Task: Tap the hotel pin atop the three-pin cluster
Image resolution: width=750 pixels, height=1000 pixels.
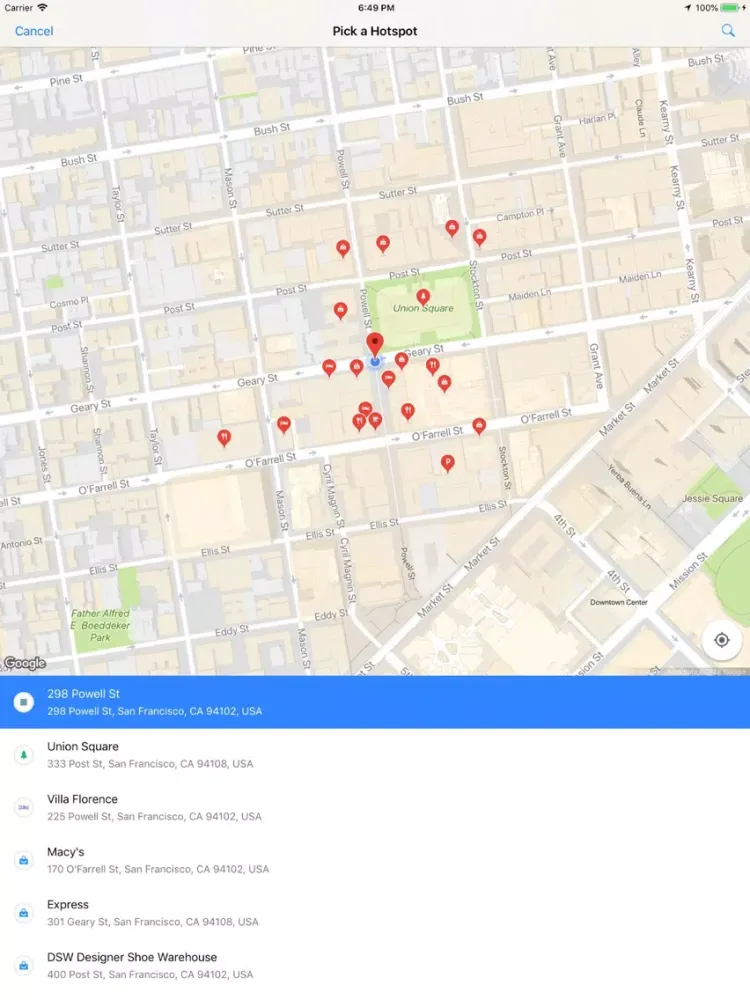Action: click(x=365, y=408)
